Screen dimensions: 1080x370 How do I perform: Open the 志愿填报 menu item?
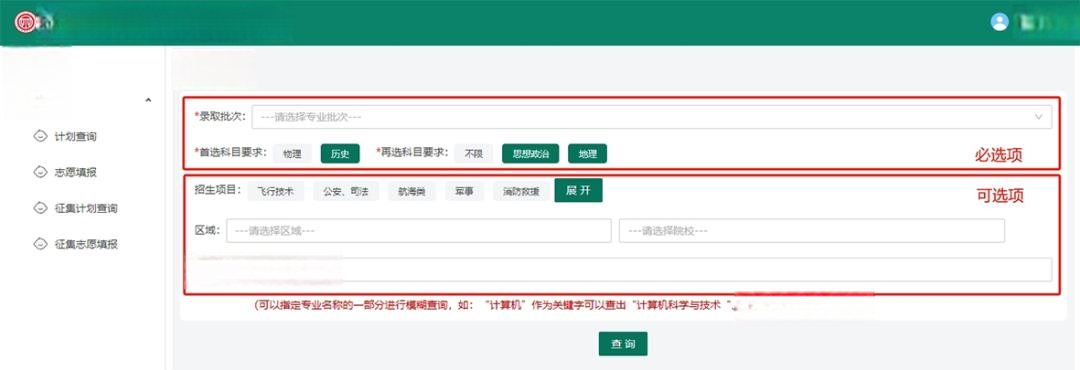click(76, 172)
